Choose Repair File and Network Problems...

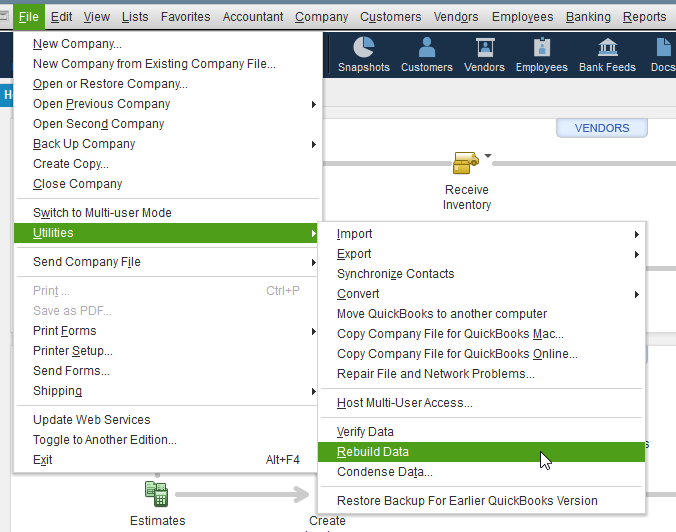[481, 374]
